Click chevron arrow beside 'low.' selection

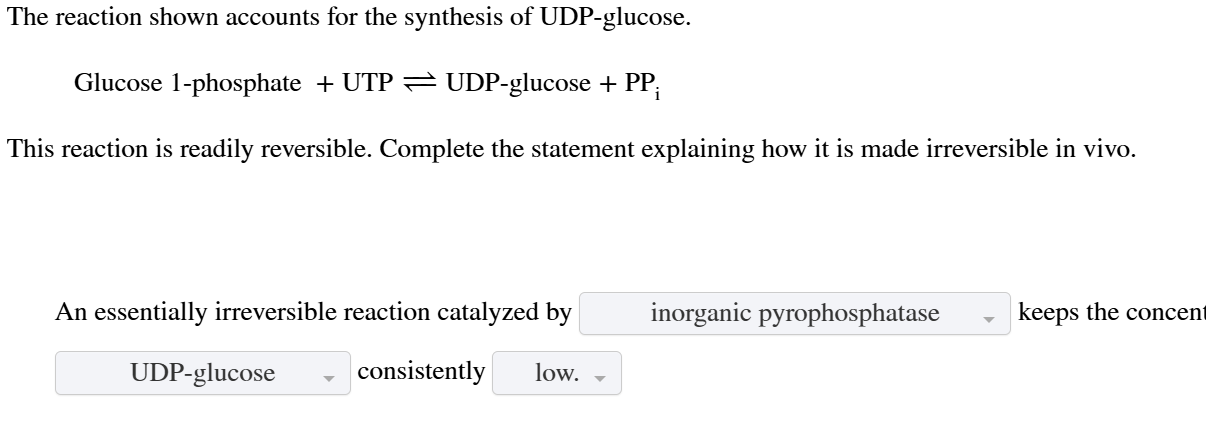(598, 375)
